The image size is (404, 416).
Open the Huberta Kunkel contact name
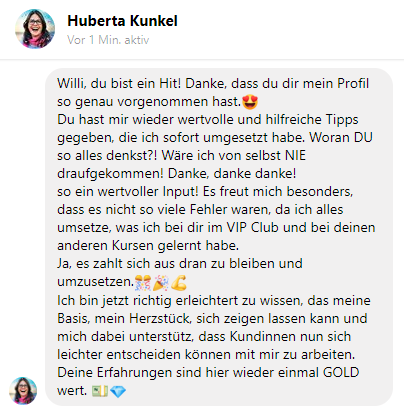[x=122, y=21]
